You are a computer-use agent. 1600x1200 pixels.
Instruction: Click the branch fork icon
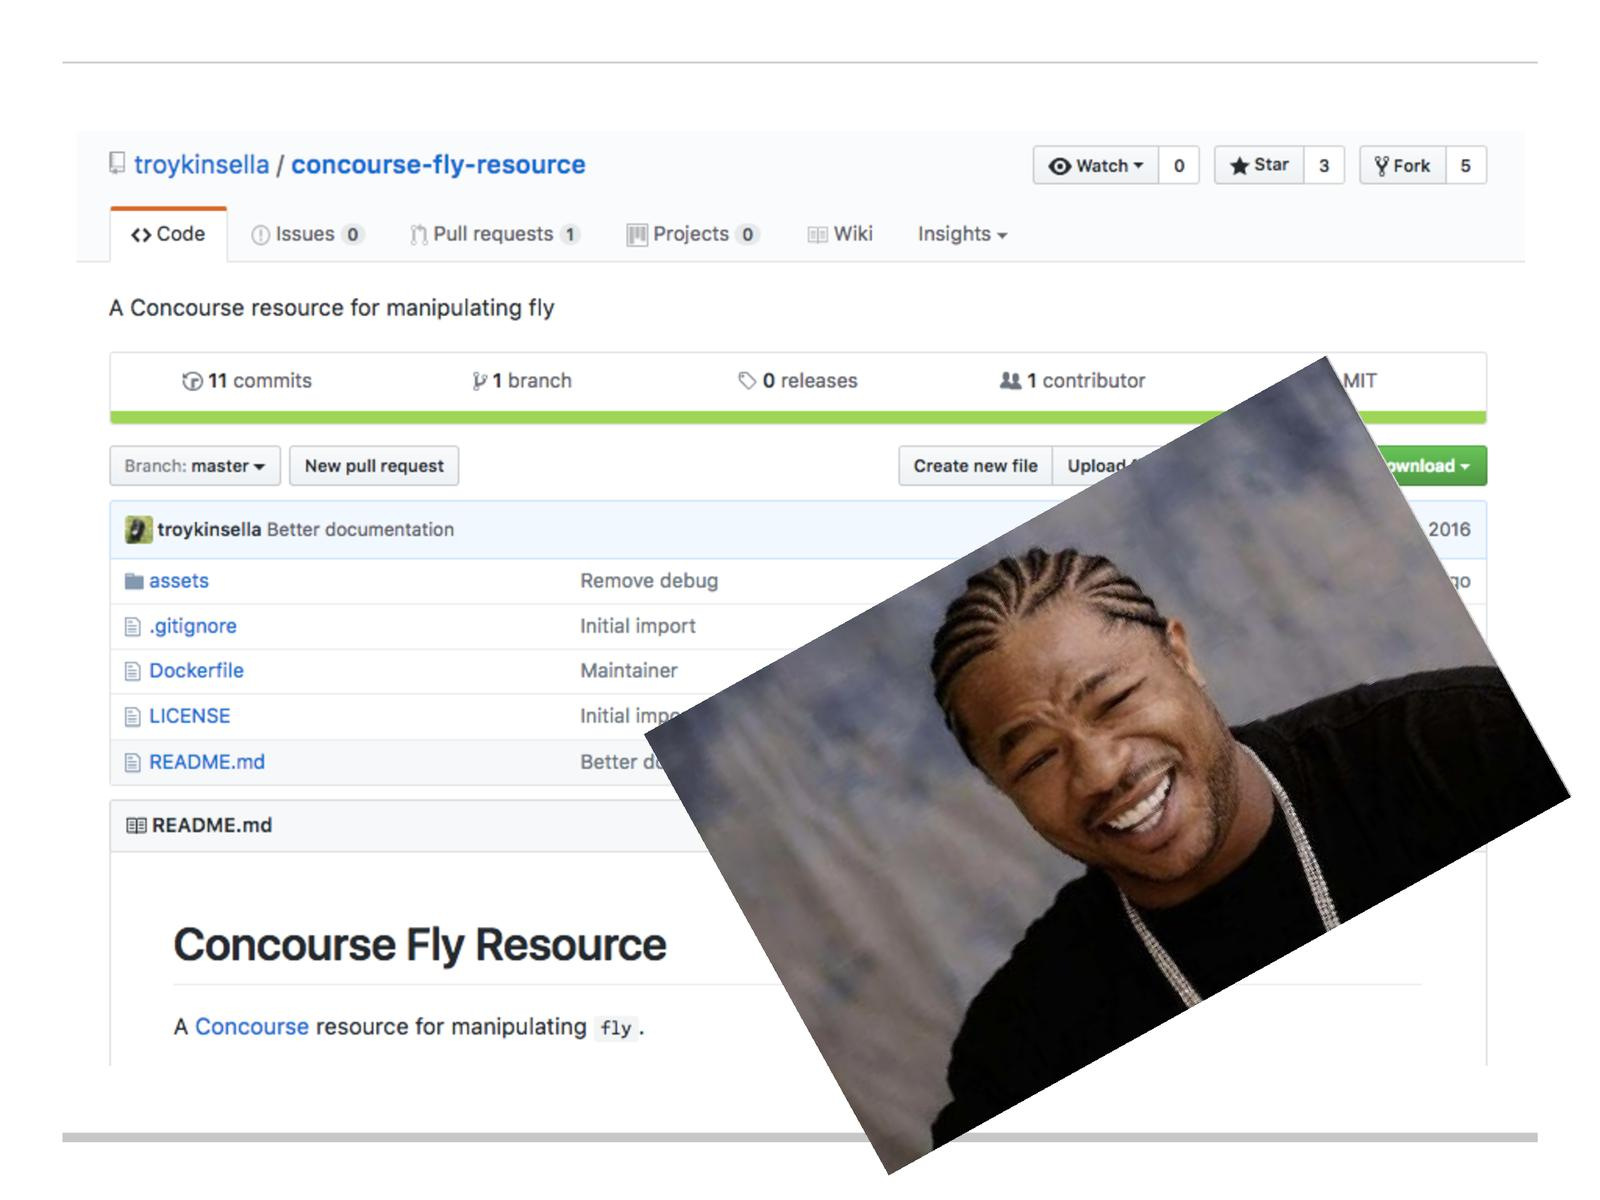pyautogui.click(x=479, y=381)
